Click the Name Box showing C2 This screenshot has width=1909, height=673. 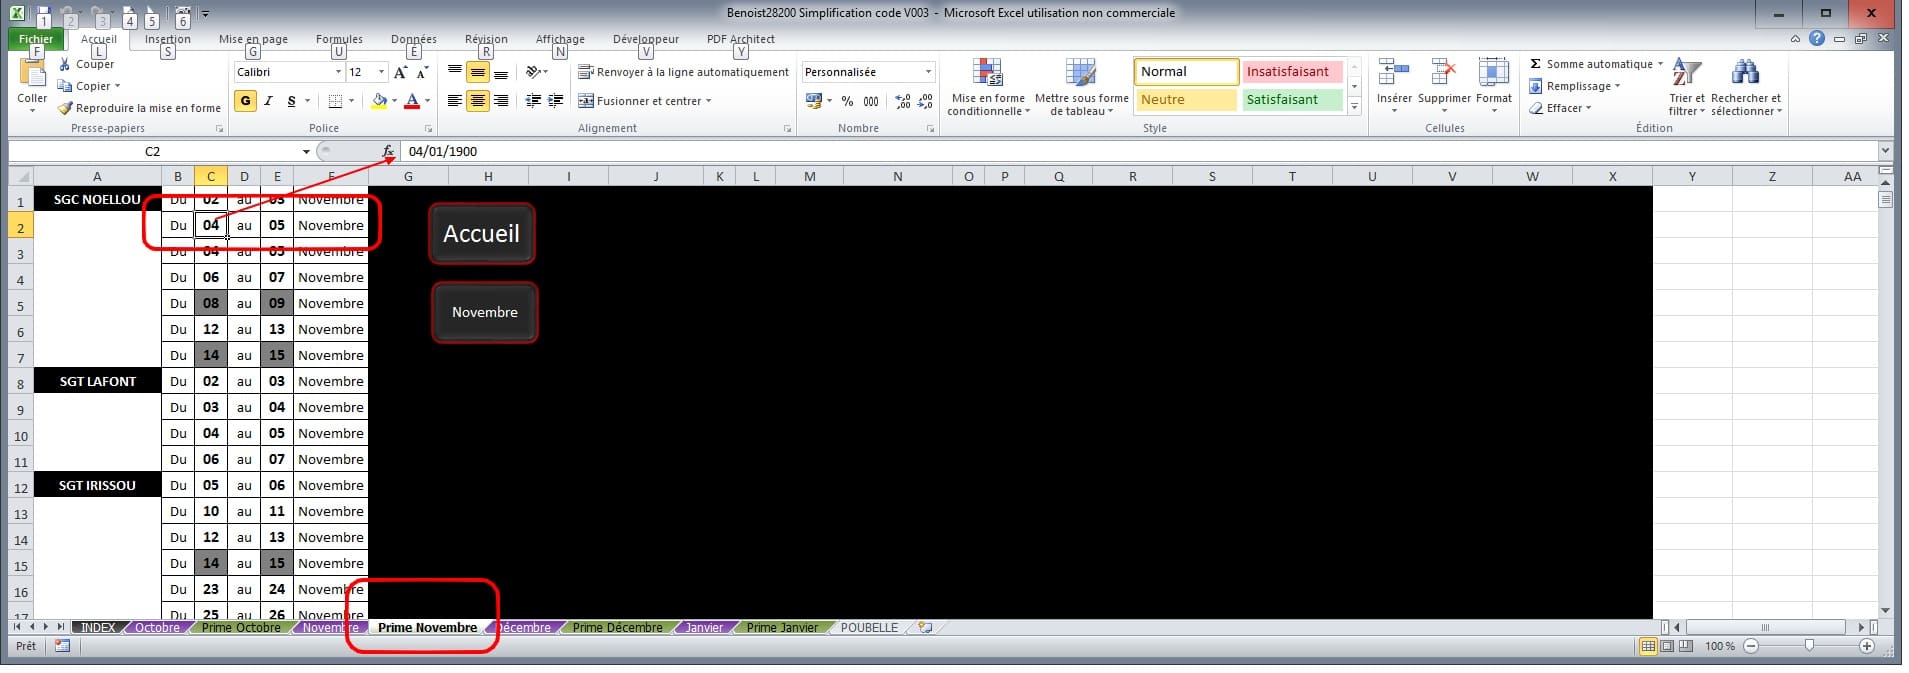(x=153, y=151)
